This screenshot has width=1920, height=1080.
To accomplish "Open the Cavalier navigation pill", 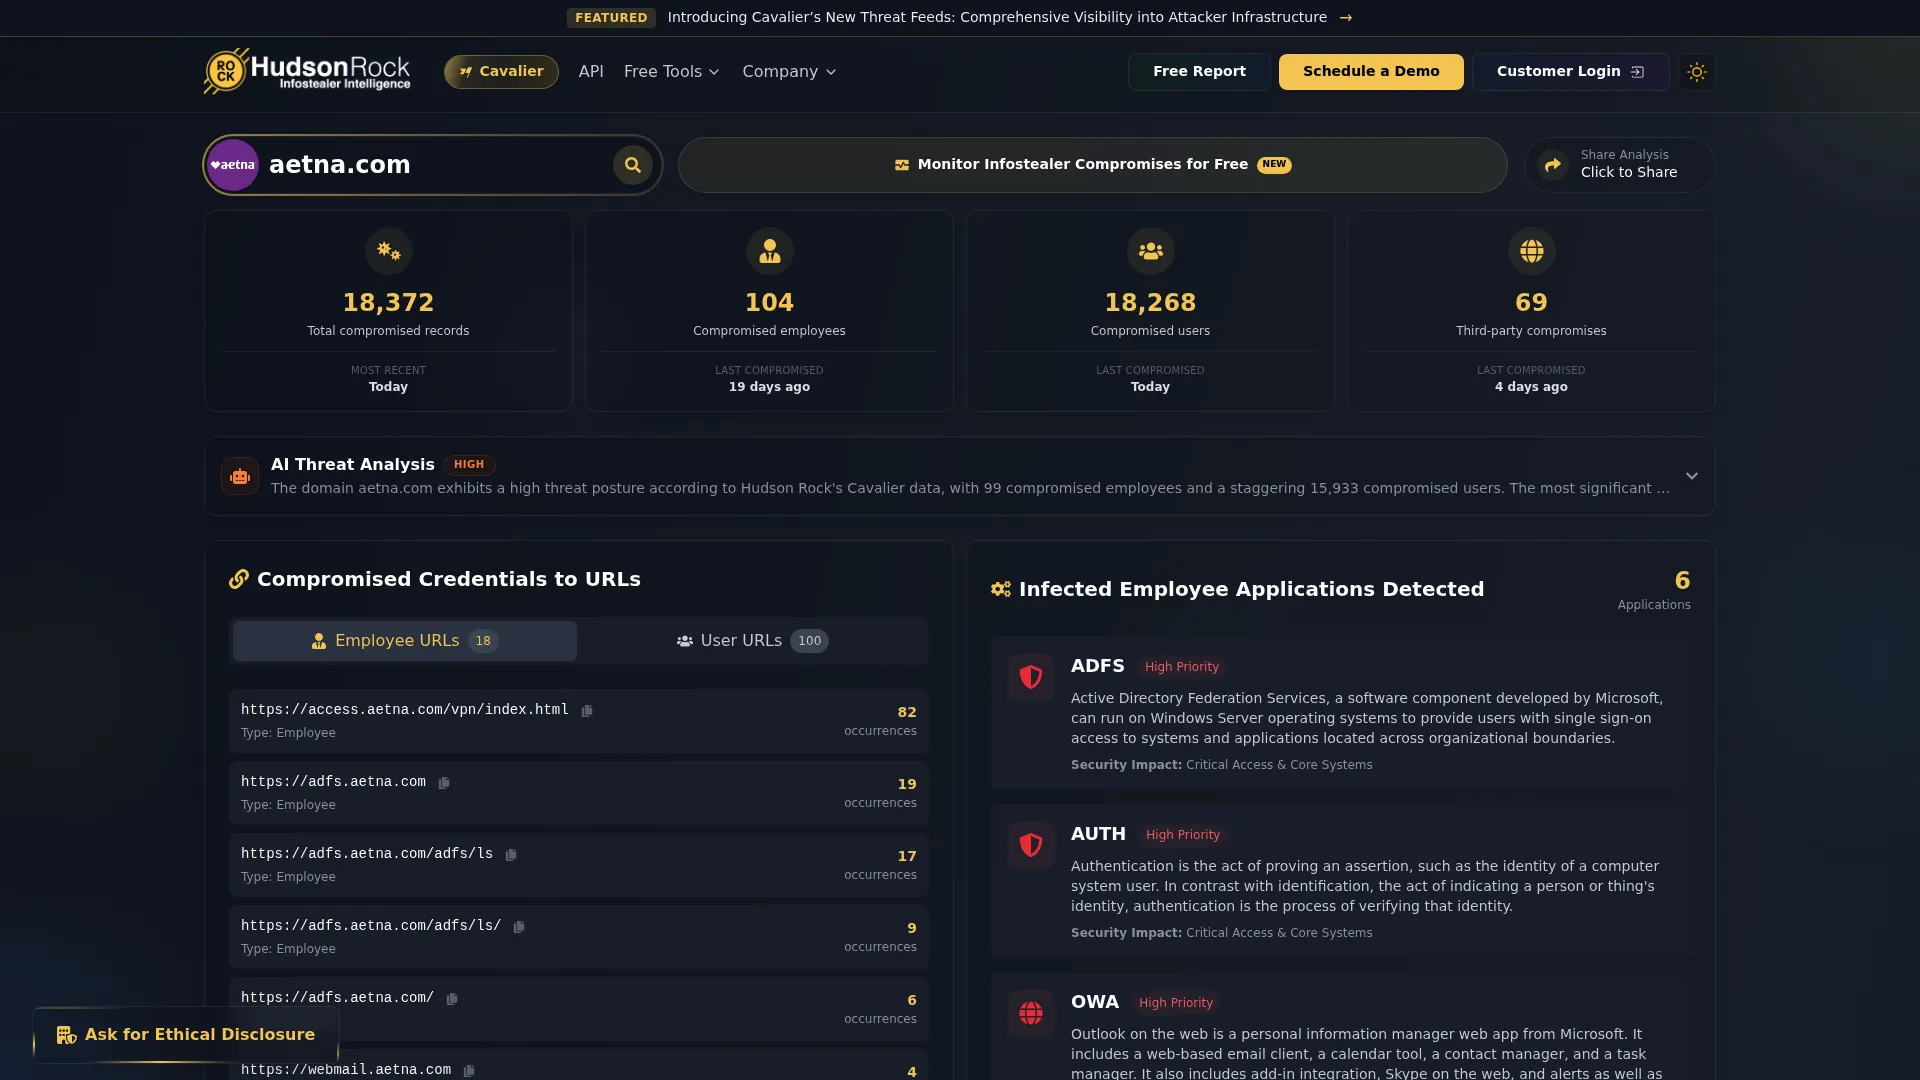I will [x=501, y=72].
